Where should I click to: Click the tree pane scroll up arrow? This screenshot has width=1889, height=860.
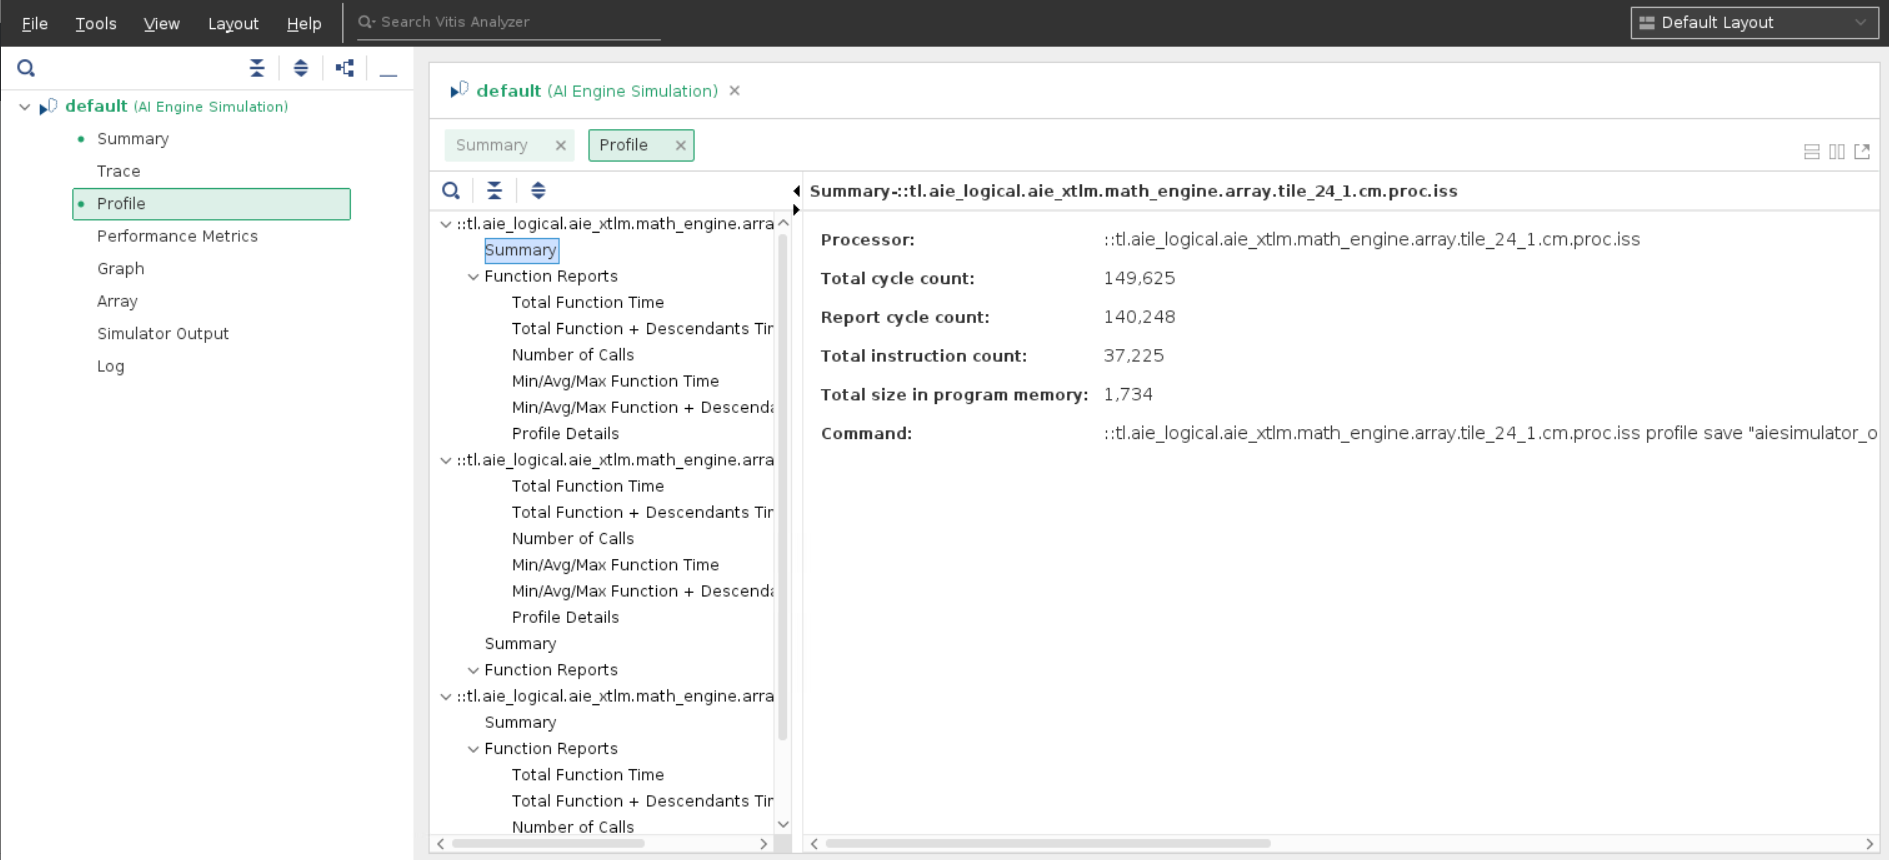pyautogui.click(x=783, y=223)
